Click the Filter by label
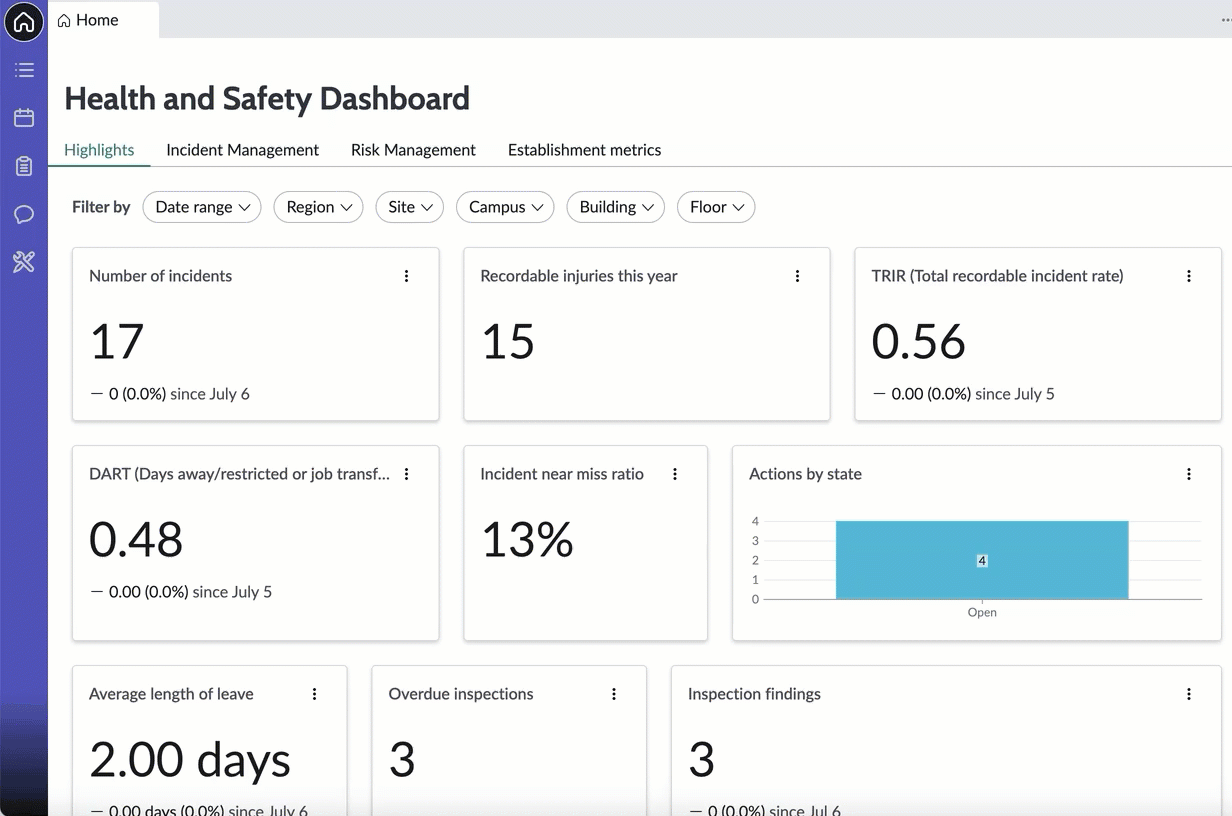 [x=101, y=207]
